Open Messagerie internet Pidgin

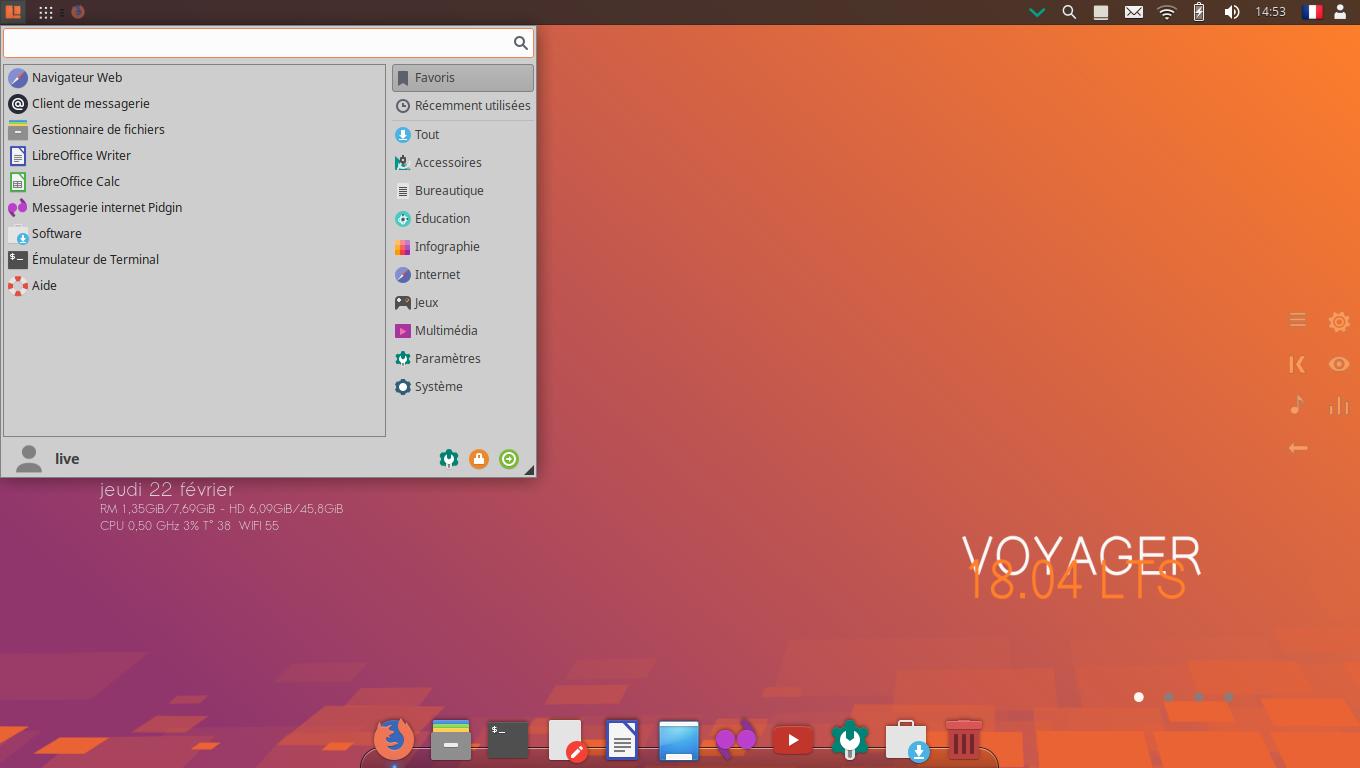195,207
